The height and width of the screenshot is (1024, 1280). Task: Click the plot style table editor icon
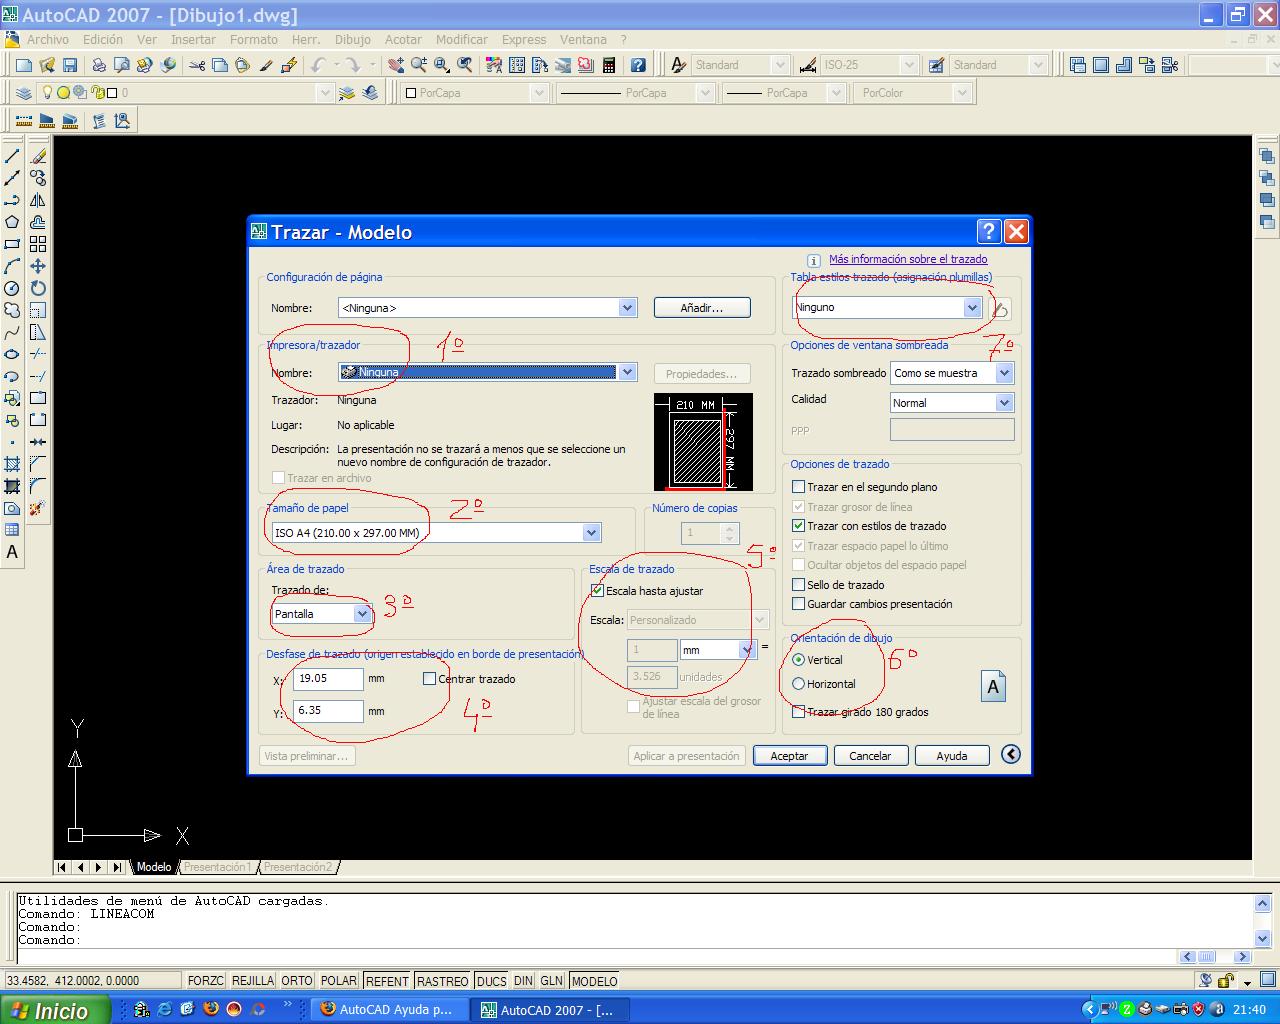click(1000, 309)
